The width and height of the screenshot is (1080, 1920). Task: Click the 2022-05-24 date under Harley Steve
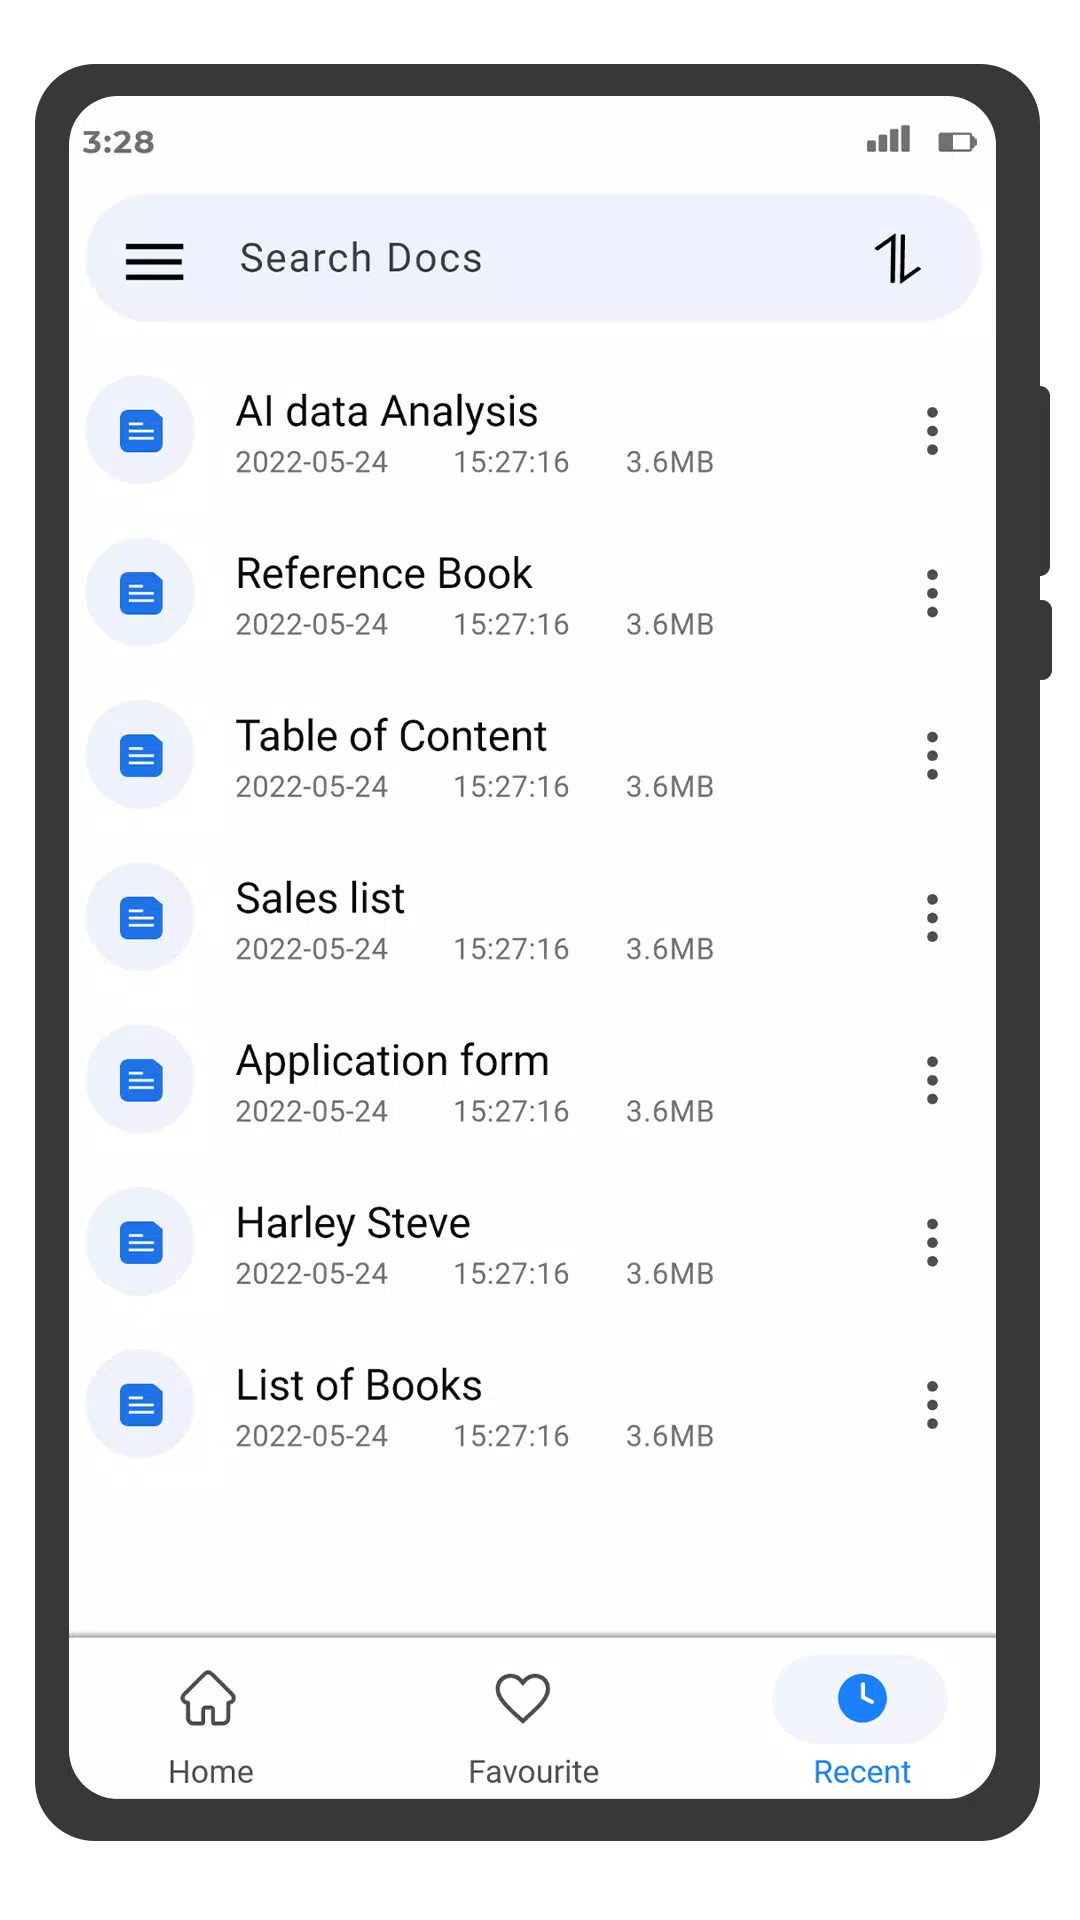coord(312,1274)
